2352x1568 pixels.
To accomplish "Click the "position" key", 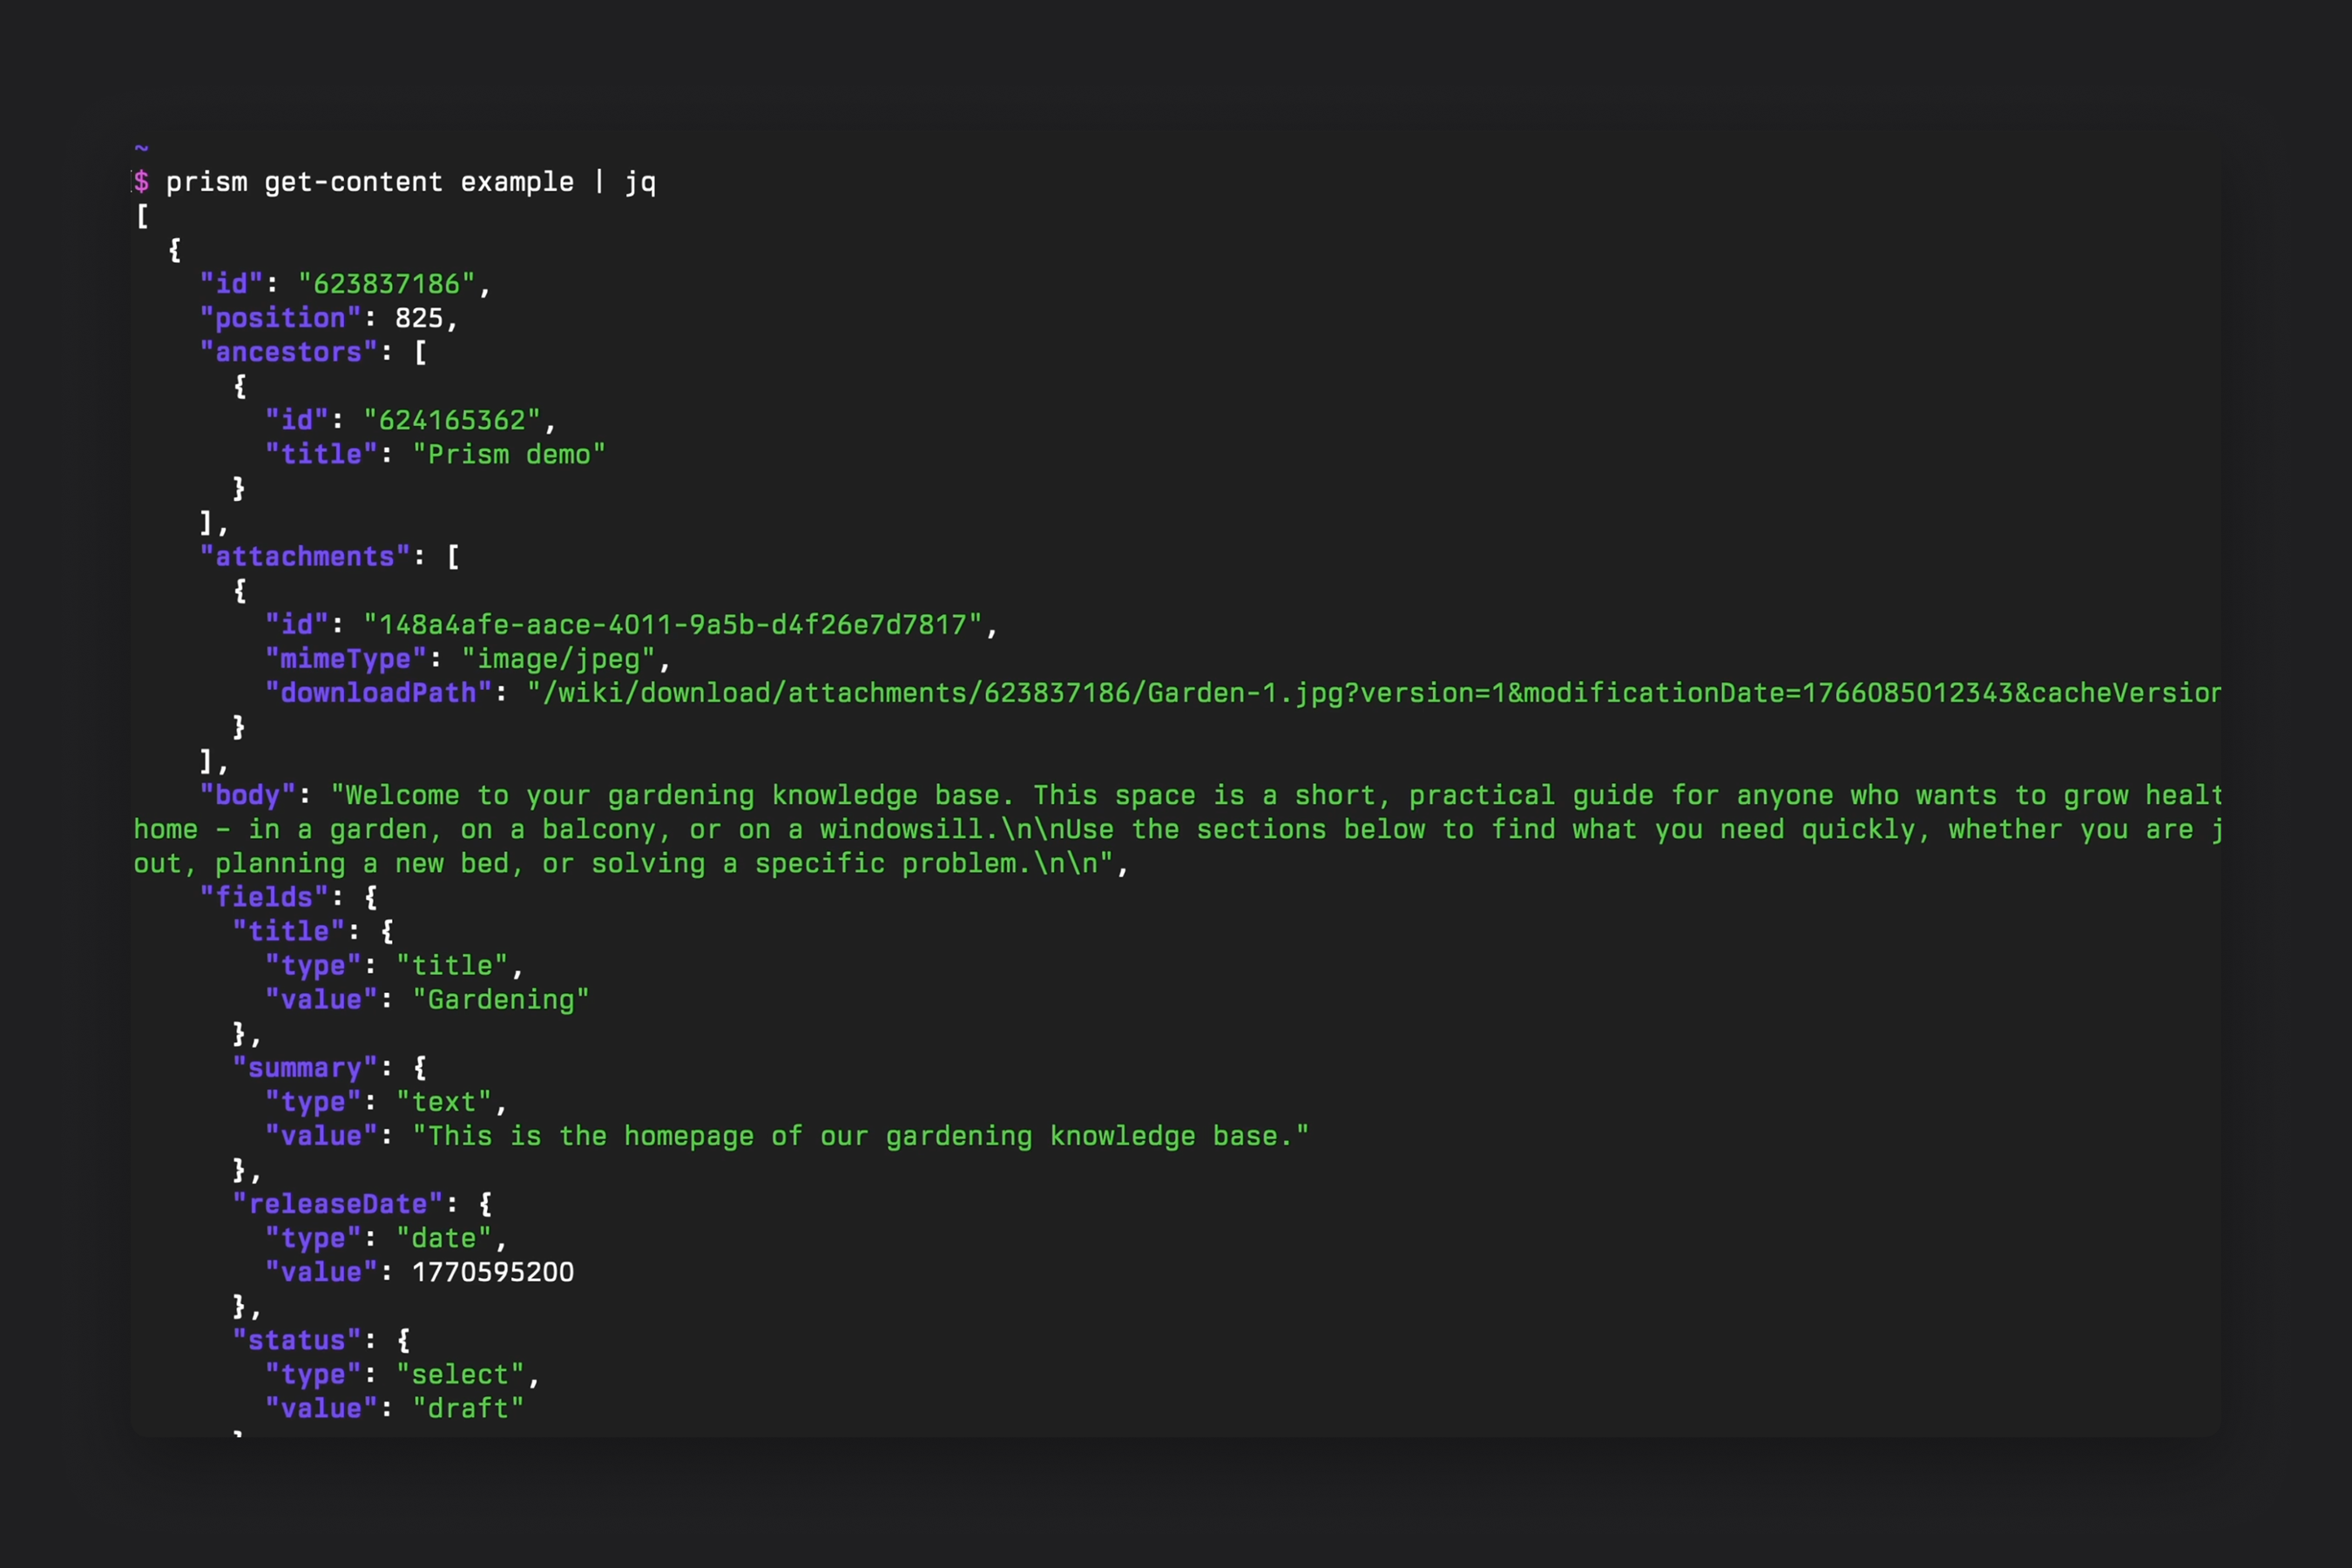I will tap(280, 318).
